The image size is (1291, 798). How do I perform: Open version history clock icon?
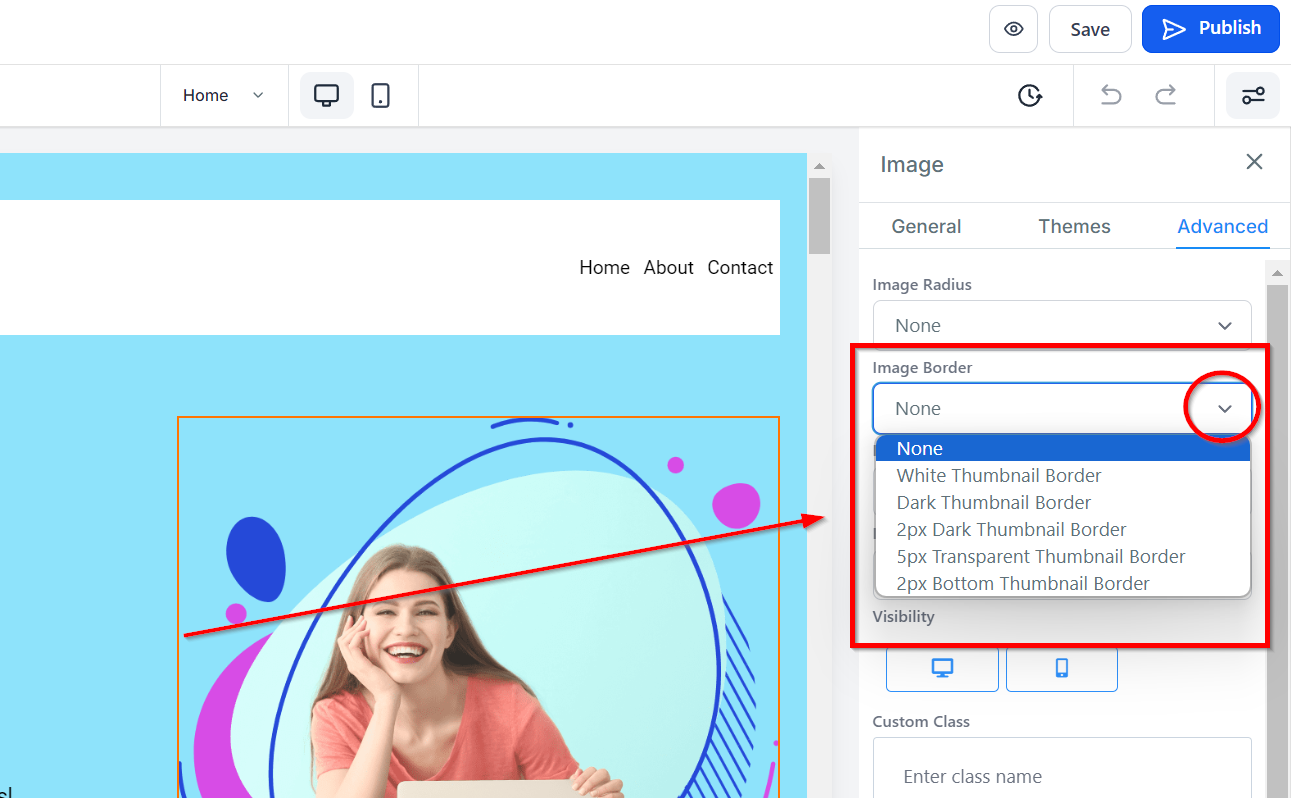(1030, 96)
